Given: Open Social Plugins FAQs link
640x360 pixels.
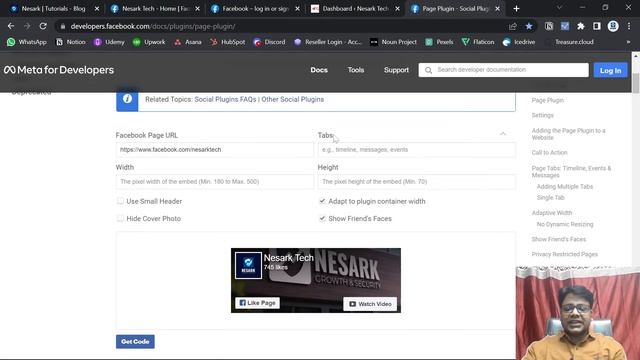Looking at the screenshot, I should click(x=225, y=100).
